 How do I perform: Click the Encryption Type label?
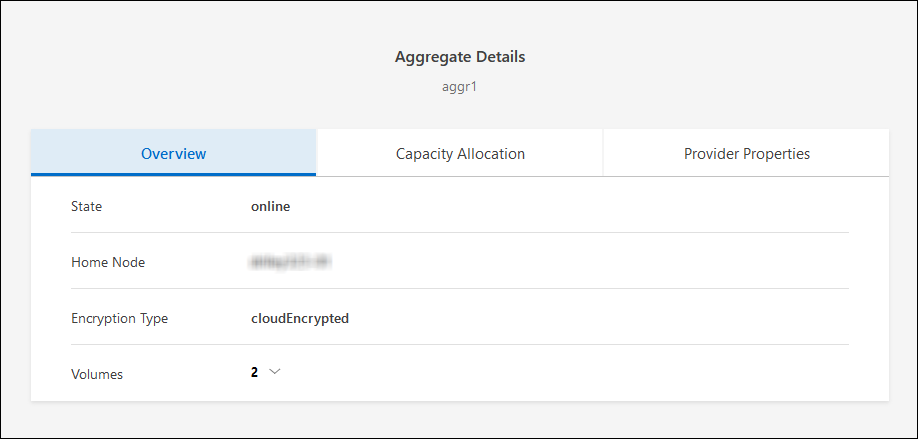tap(119, 318)
